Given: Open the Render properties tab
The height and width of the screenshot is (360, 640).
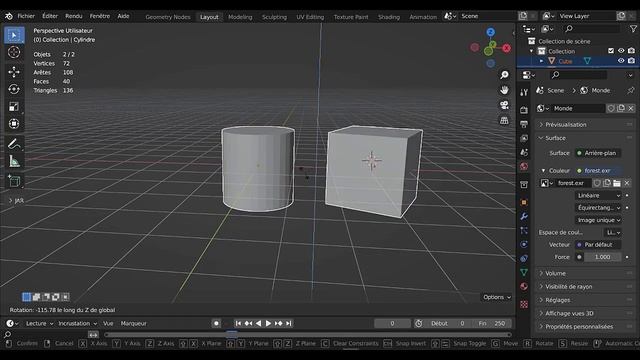Looking at the screenshot, I should pyautogui.click(x=524, y=110).
